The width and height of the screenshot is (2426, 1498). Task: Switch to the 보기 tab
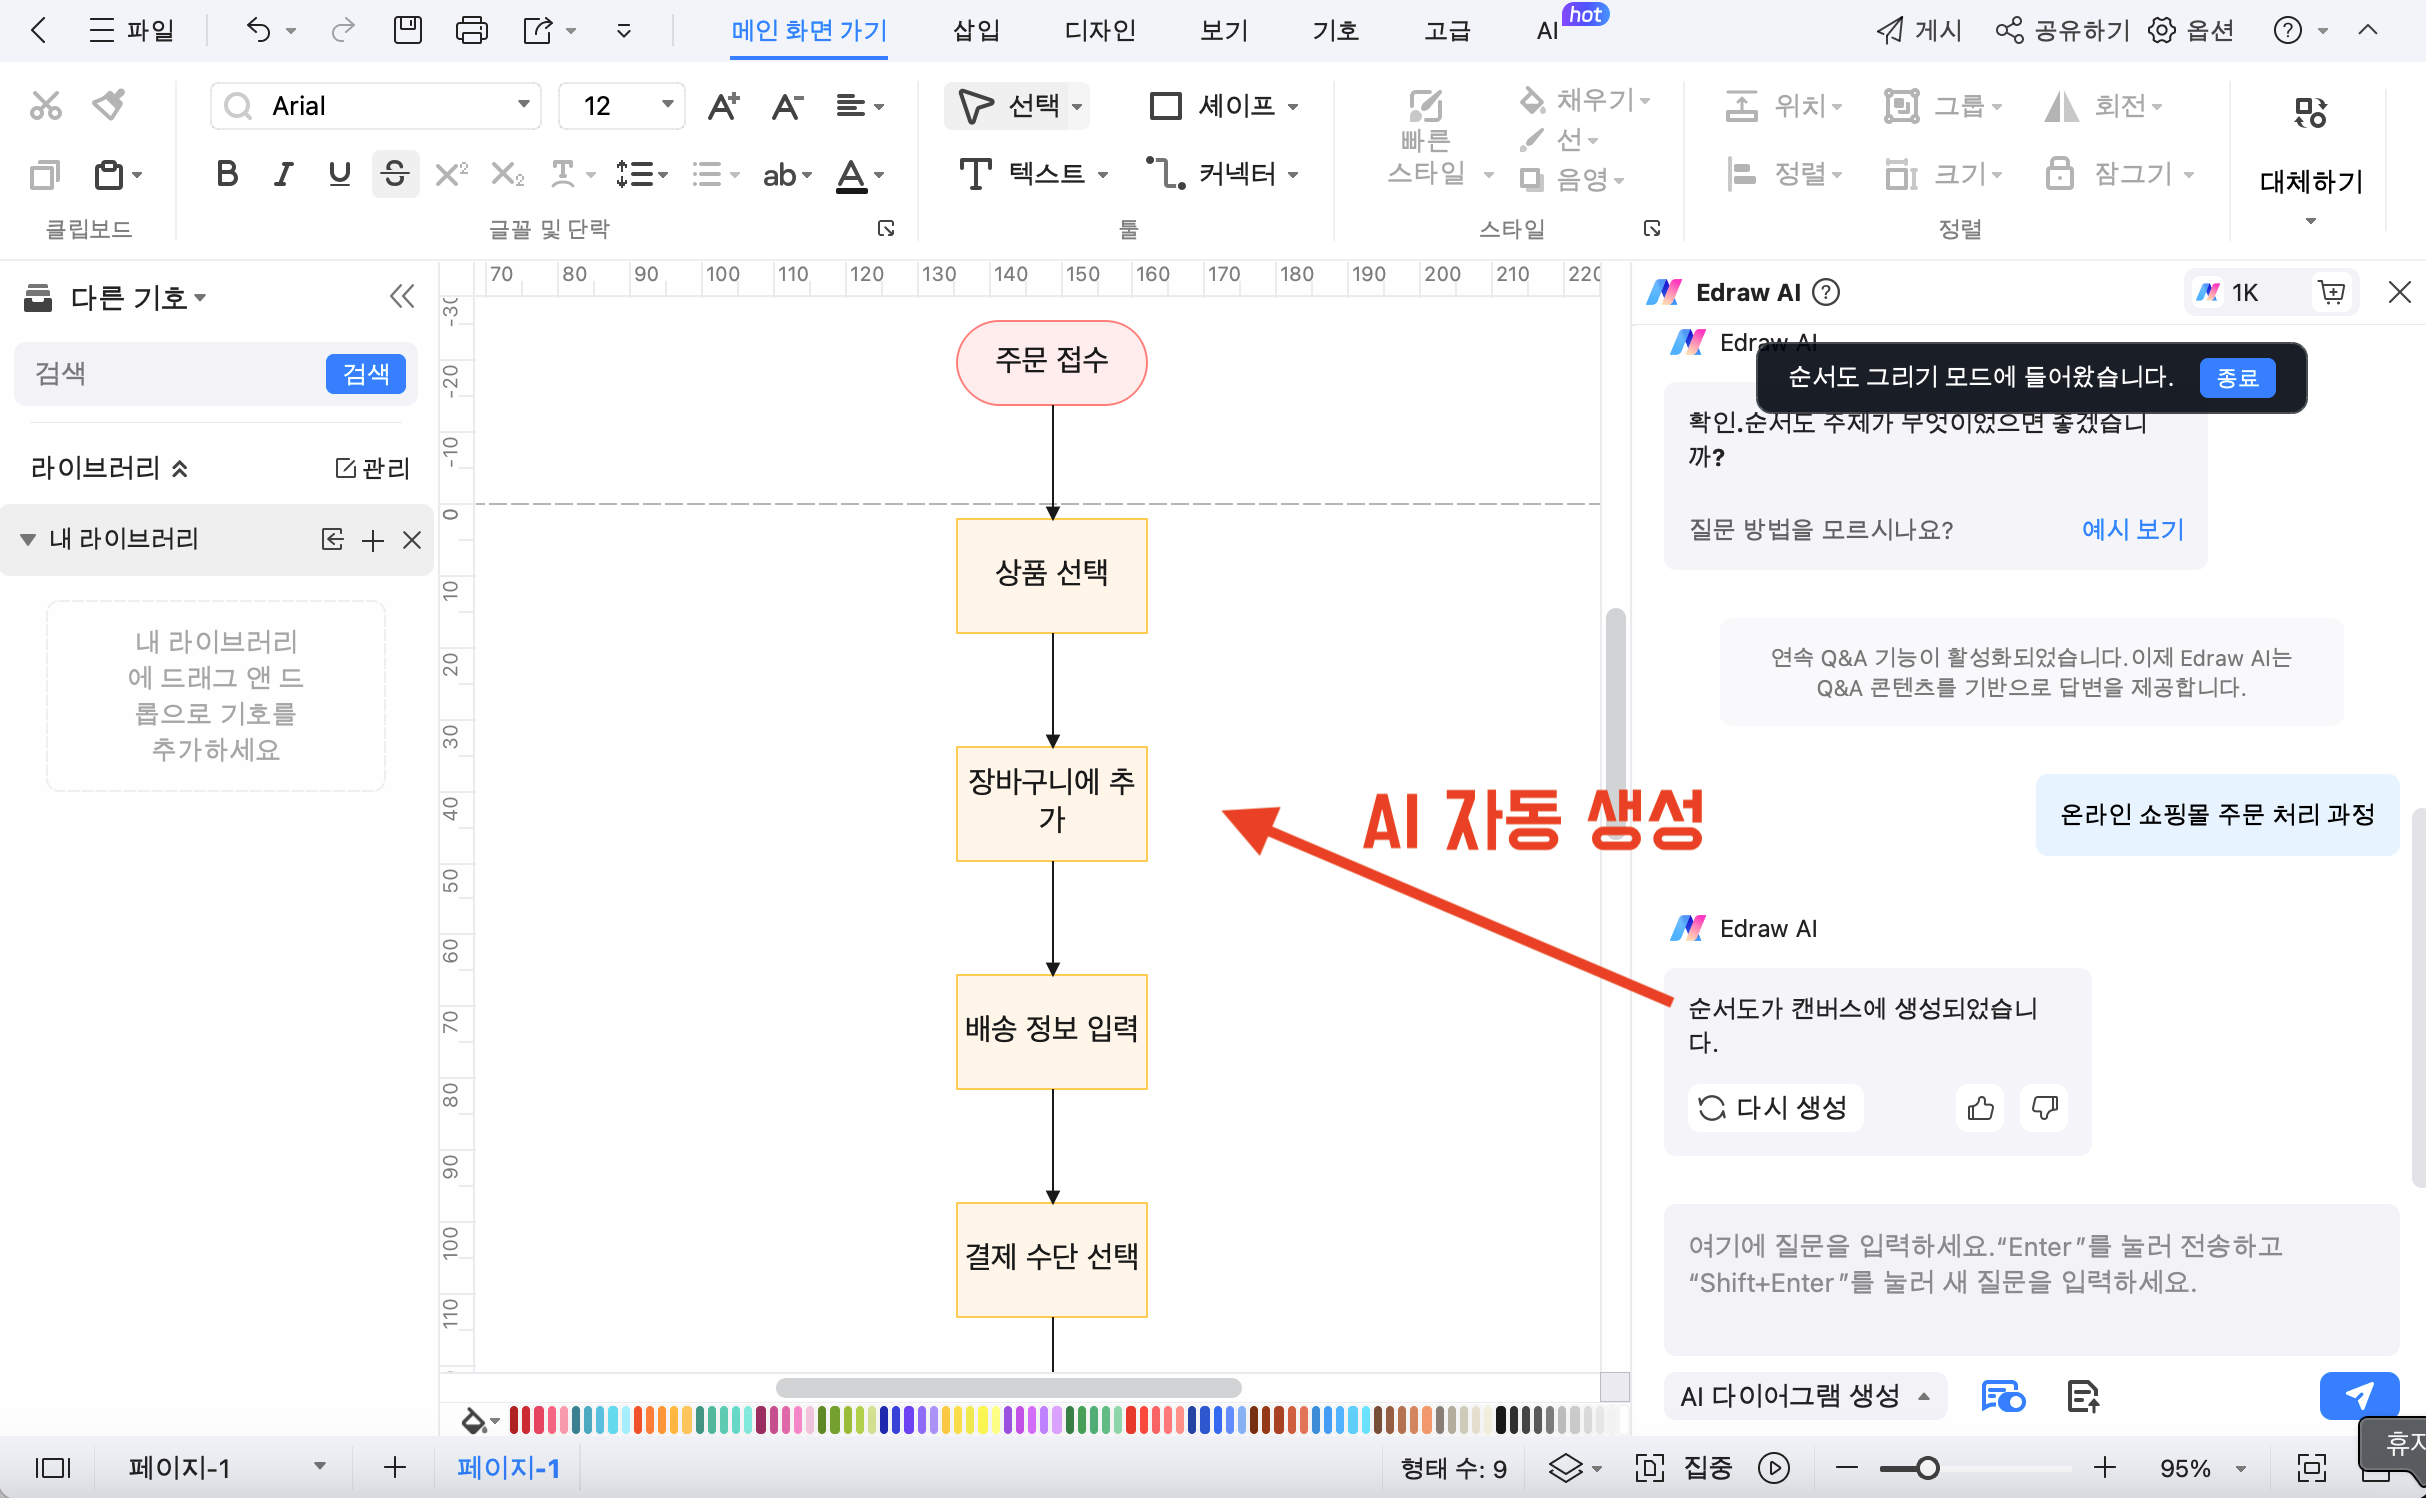(x=1224, y=31)
